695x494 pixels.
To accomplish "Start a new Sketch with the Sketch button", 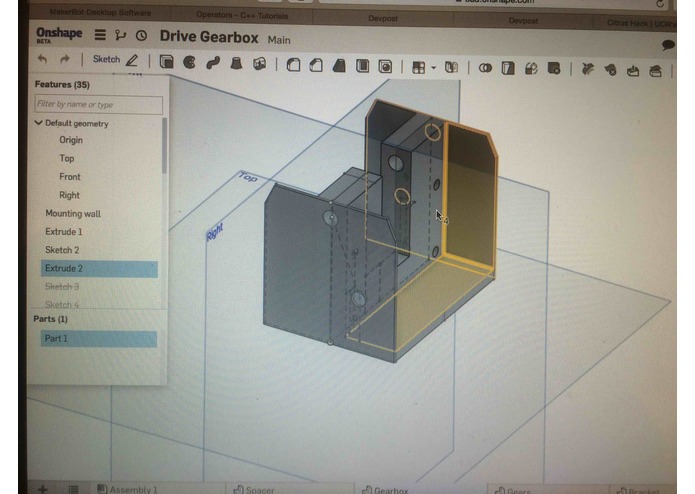I will point(115,60).
